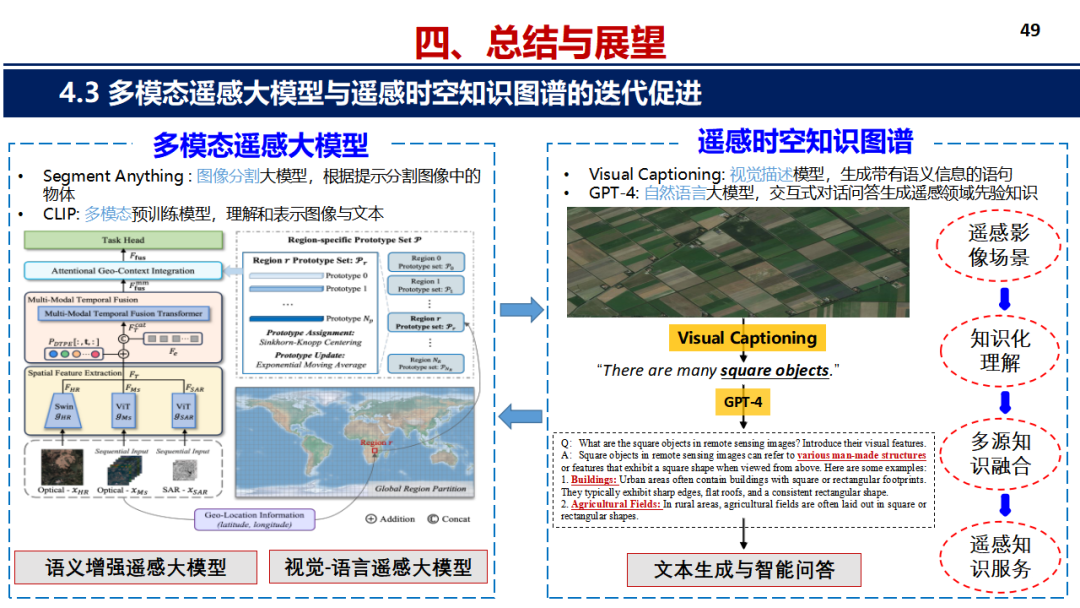The image size is (1080, 608).
Task: Click the 遥感影像场景 dashed ellipse
Action: pos(998,245)
